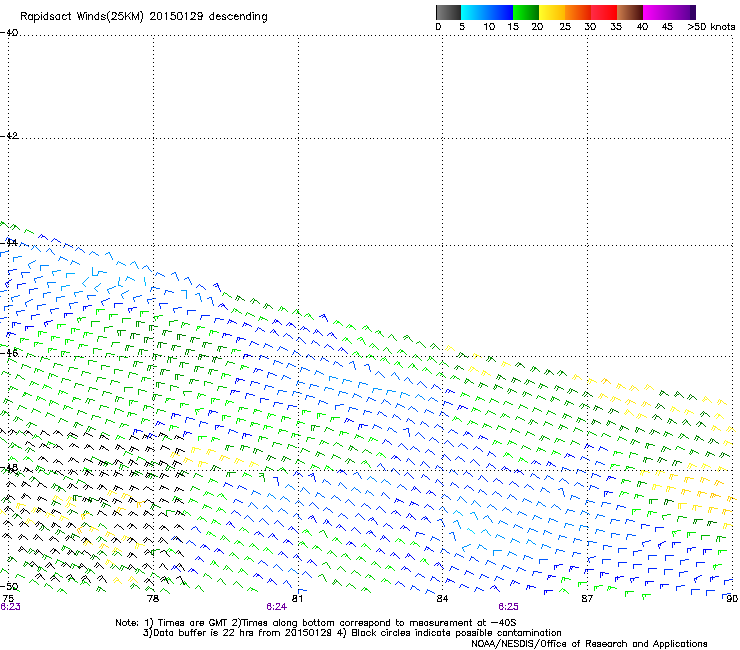
Task: Select the longitude axis label '84'
Action: pos(442,599)
